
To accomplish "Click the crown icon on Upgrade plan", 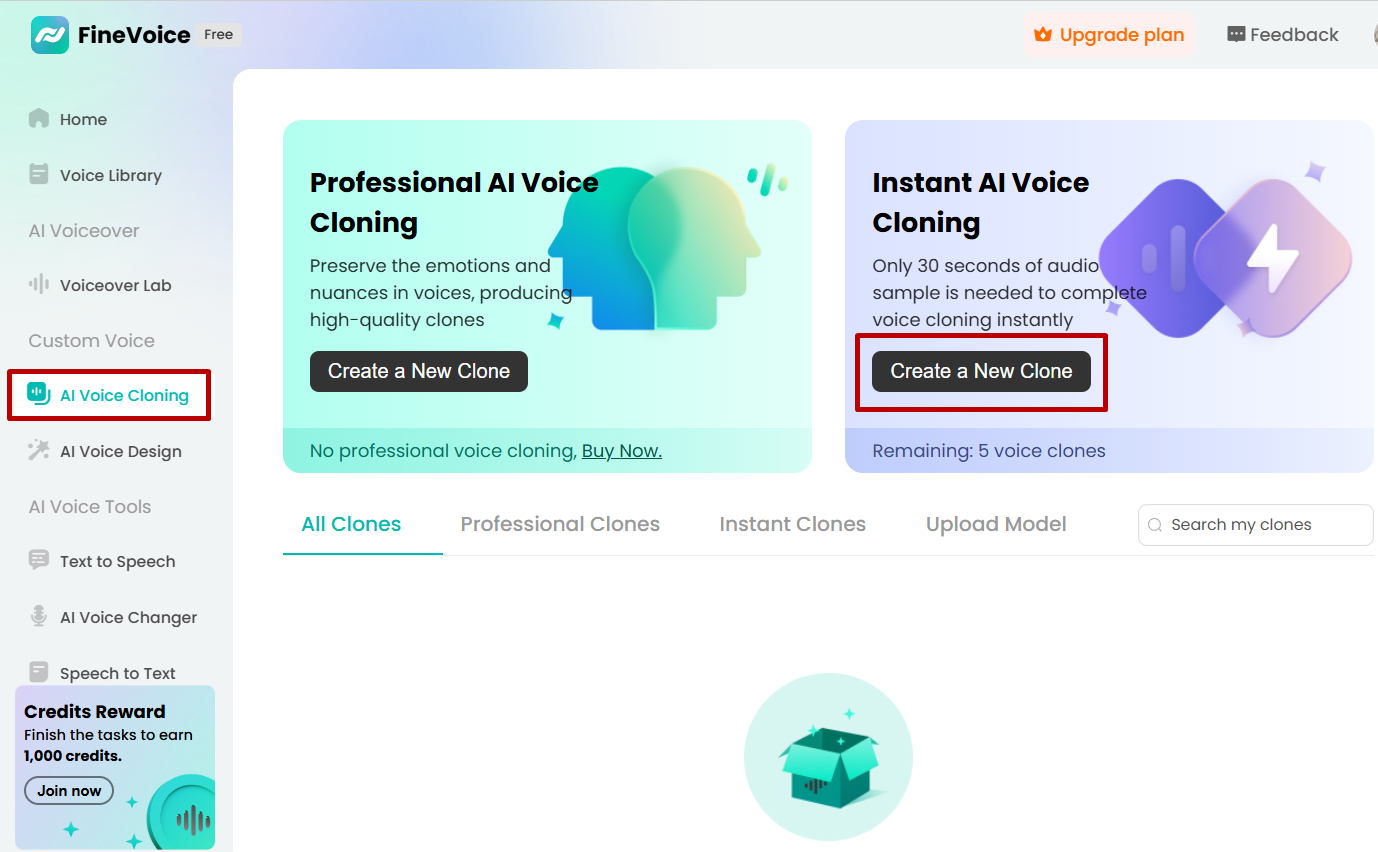I will point(1043,35).
